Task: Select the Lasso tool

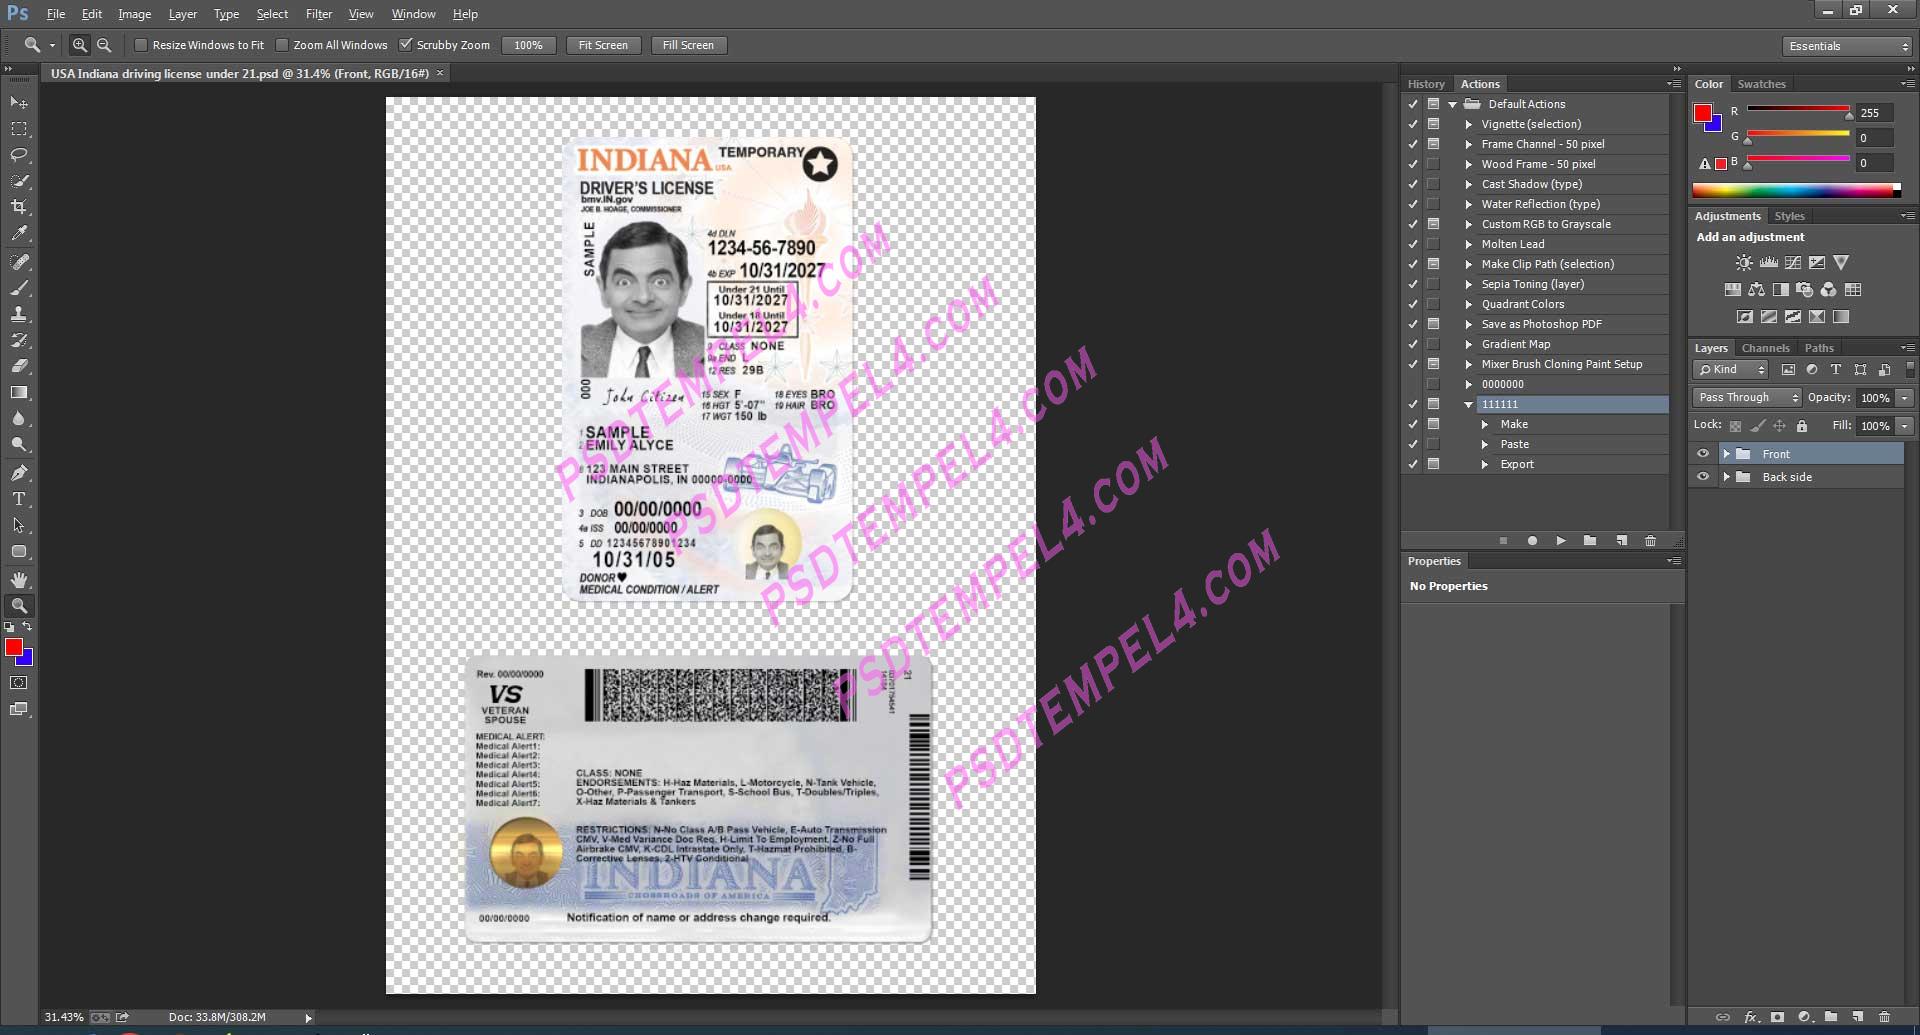Action: [x=18, y=155]
